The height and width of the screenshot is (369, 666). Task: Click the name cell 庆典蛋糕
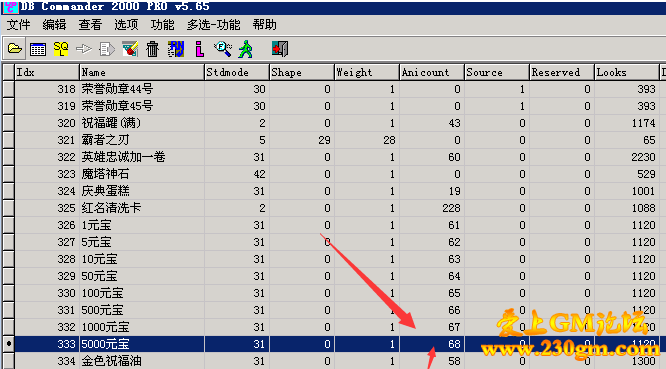(x=142, y=191)
